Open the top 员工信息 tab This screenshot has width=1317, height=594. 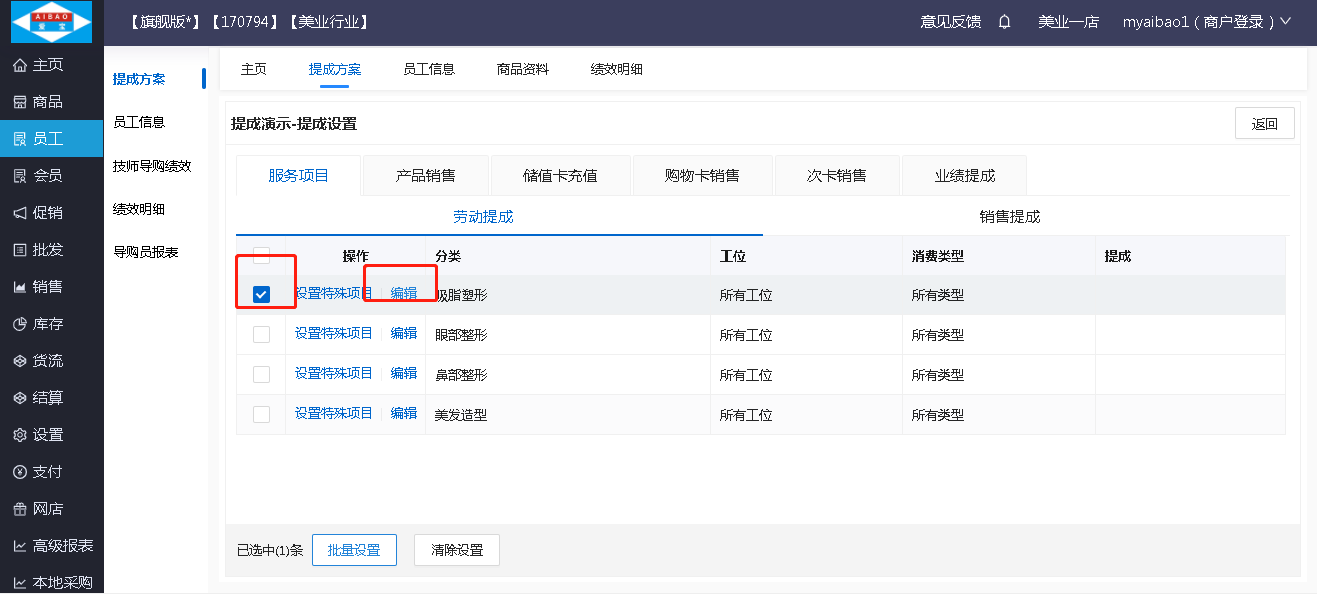tap(429, 69)
